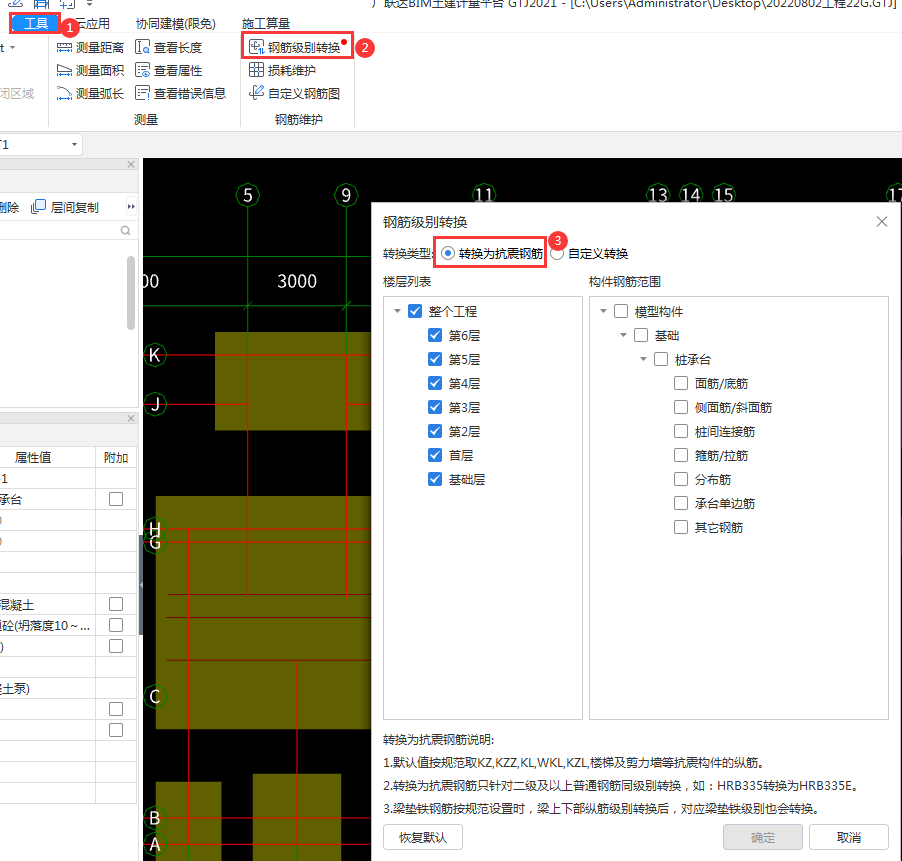
Task: Click 恢复默认 button
Action: tap(423, 837)
